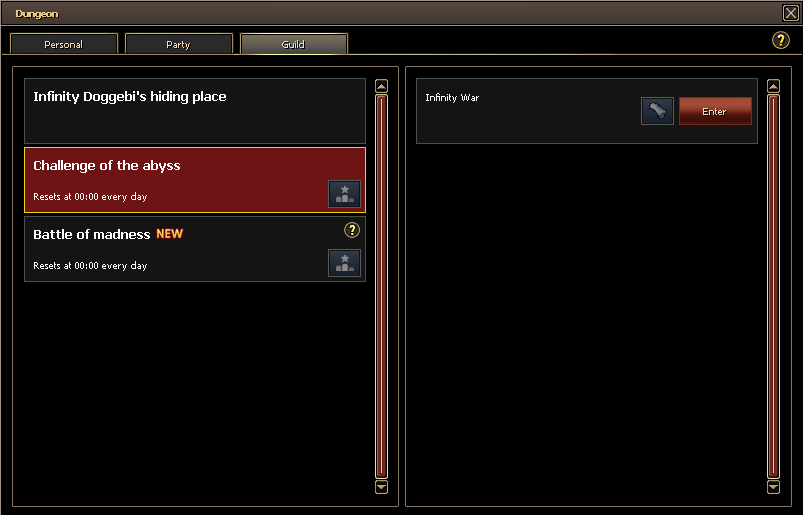The width and height of the screenshot is (803, 515).
Task: Click the help icon beside Battle of madness
Action: [352, 230]
